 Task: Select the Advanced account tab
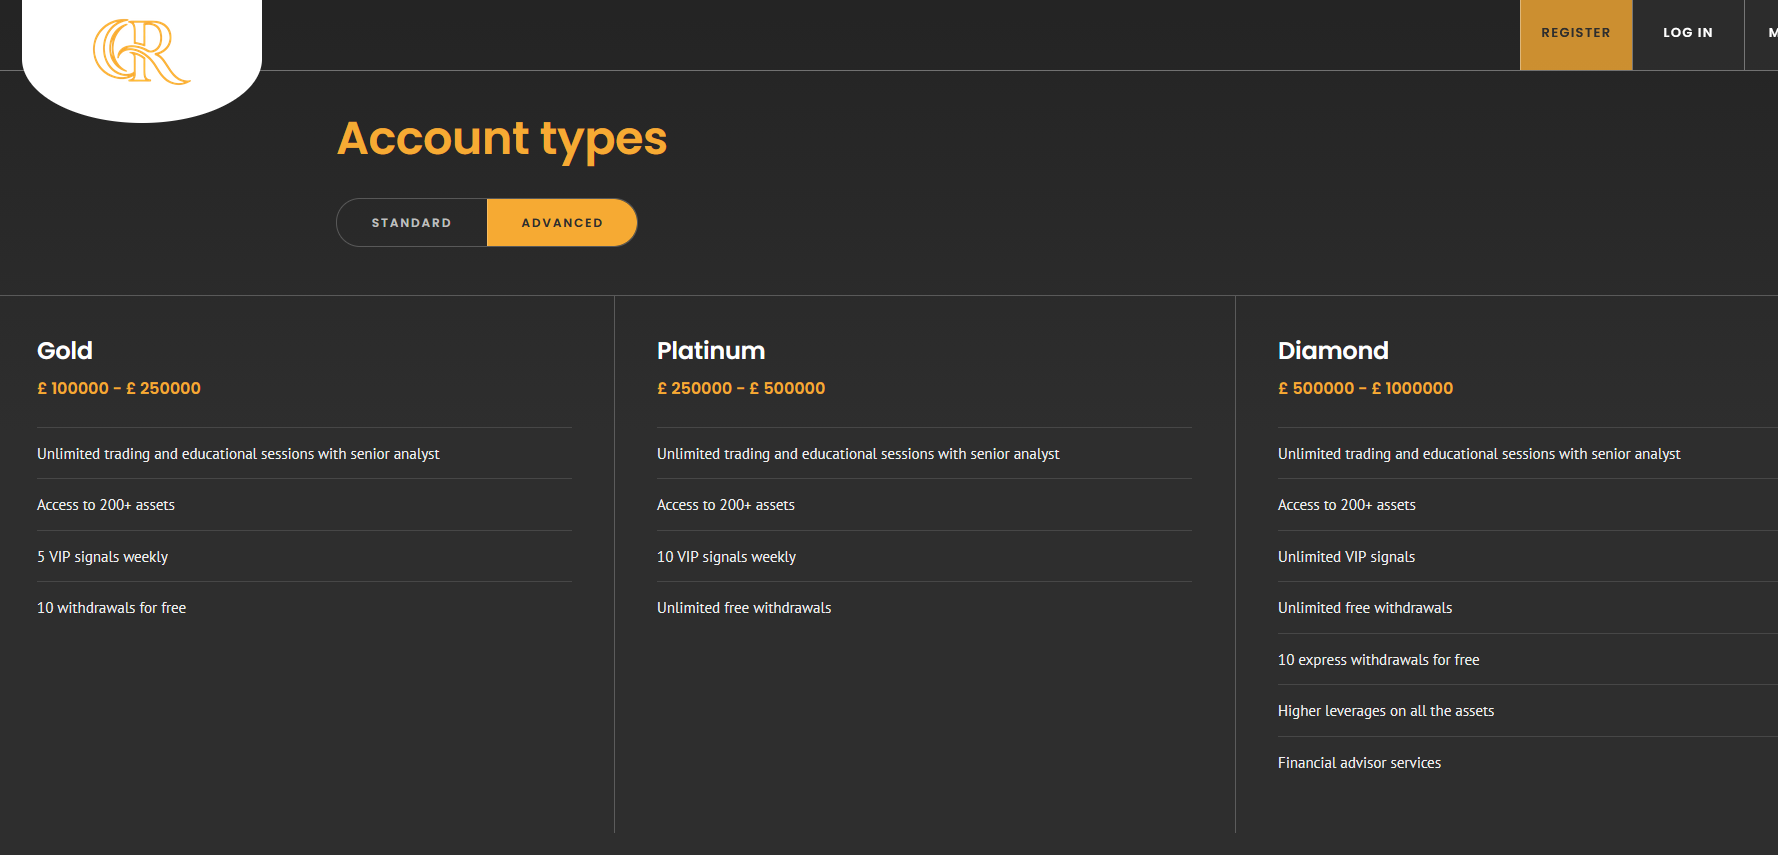pos(562,222)
